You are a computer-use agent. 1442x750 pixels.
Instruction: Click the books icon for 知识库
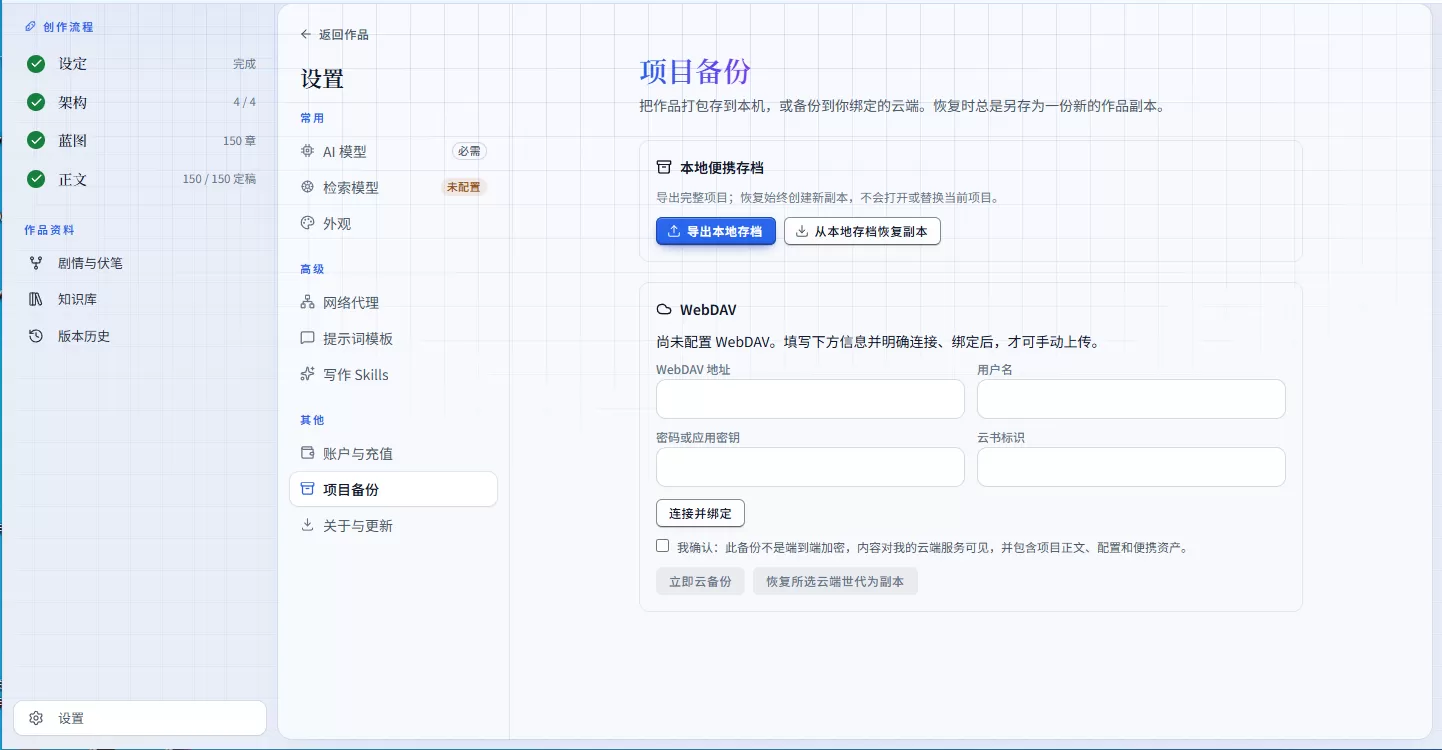(x=36, y=299)
